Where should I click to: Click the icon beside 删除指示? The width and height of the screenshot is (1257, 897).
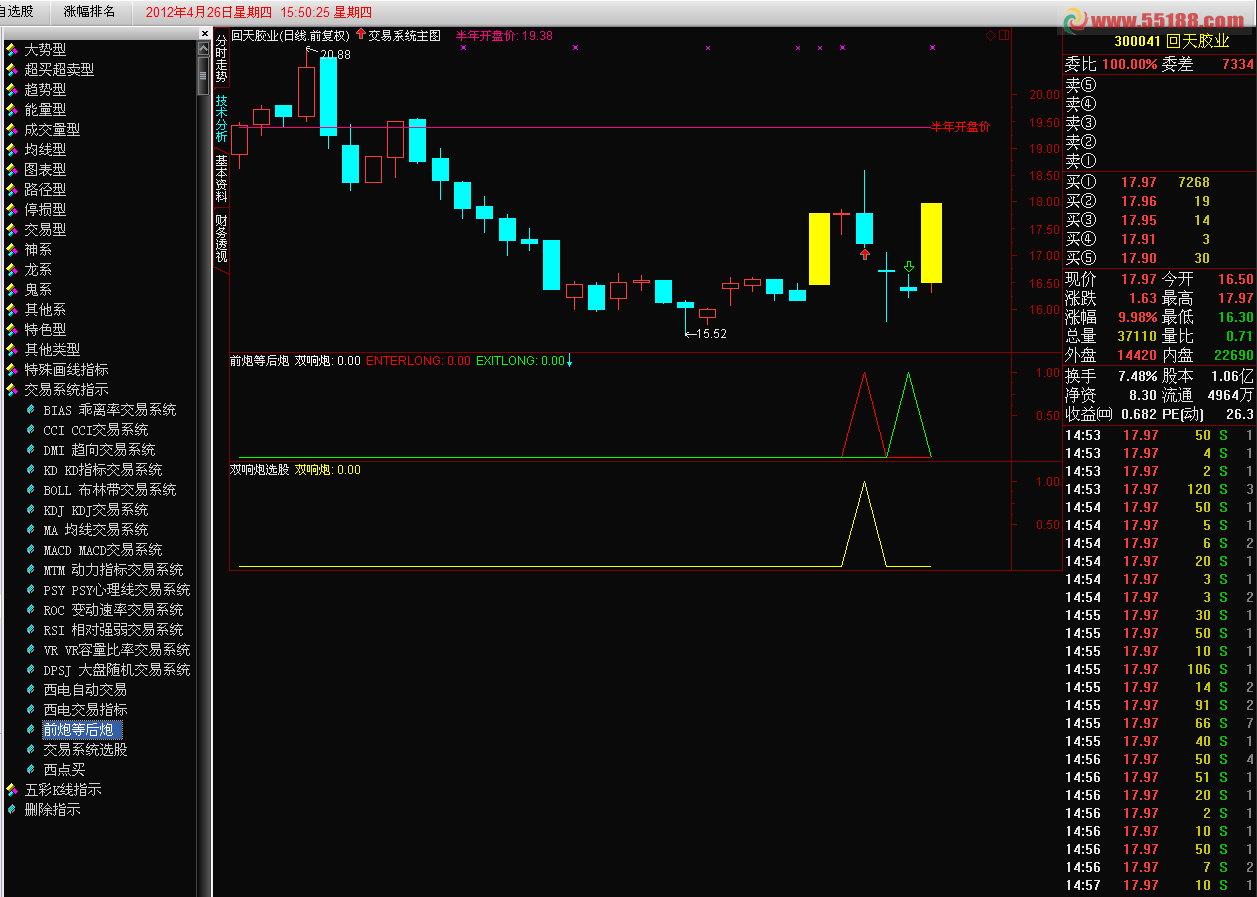pyautogui.click(x=12, y=810)
